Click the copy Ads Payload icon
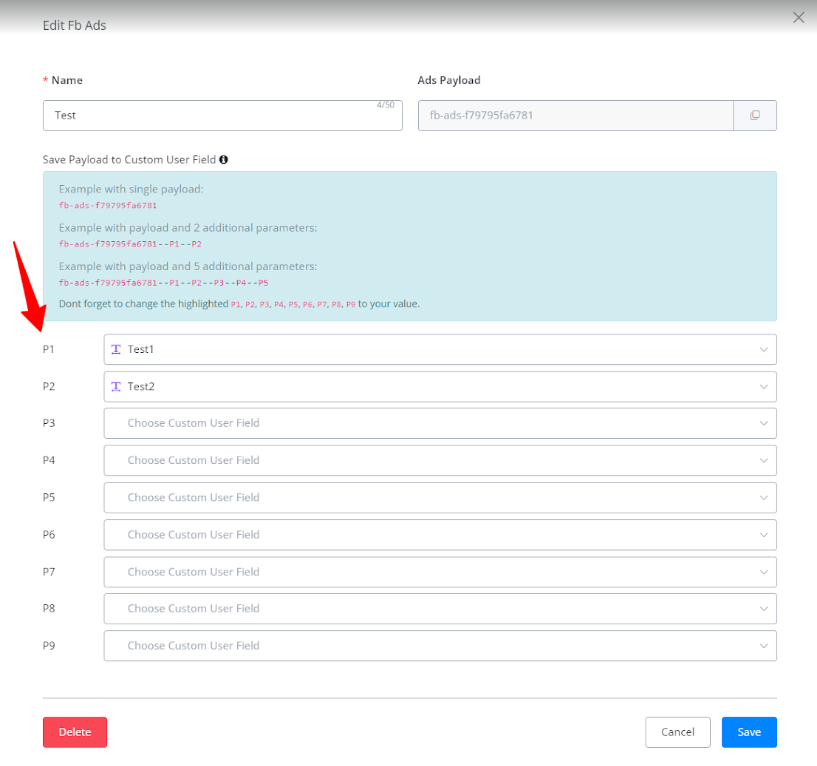817x766 pixels. [x=755, y=115]
